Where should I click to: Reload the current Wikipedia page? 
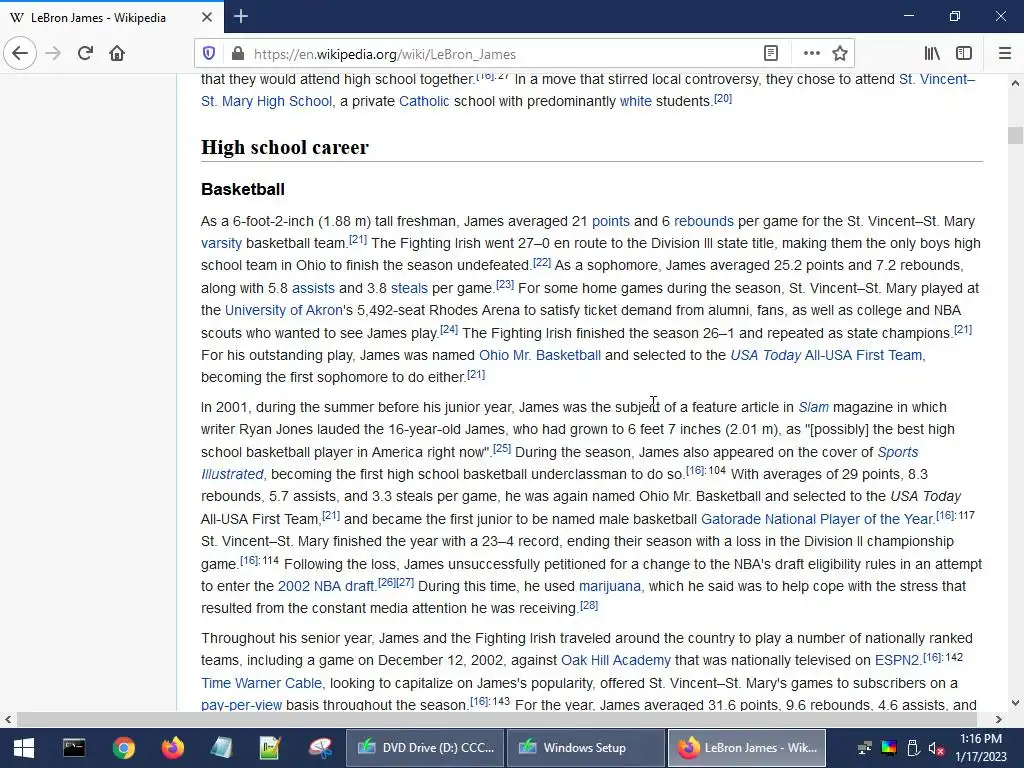(x=85, y=54)
